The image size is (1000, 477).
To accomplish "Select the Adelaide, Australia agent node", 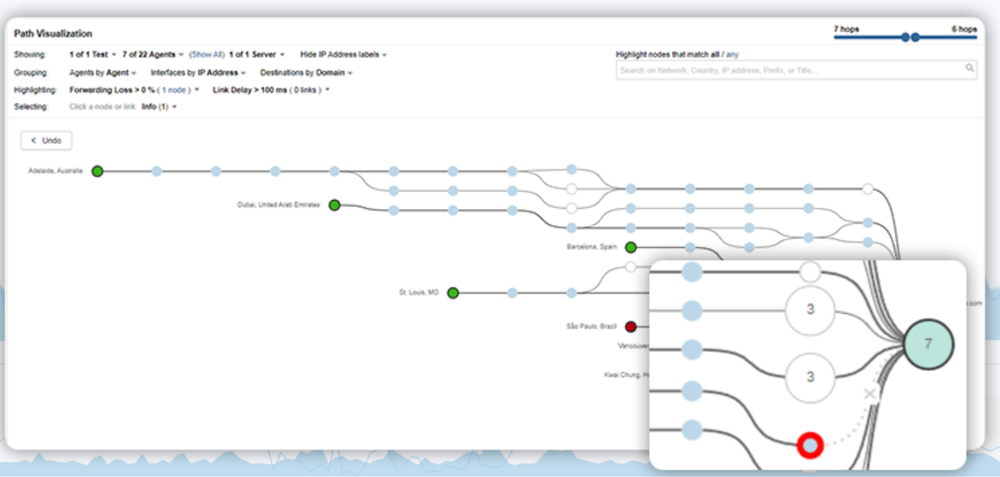I will (97, 171).
